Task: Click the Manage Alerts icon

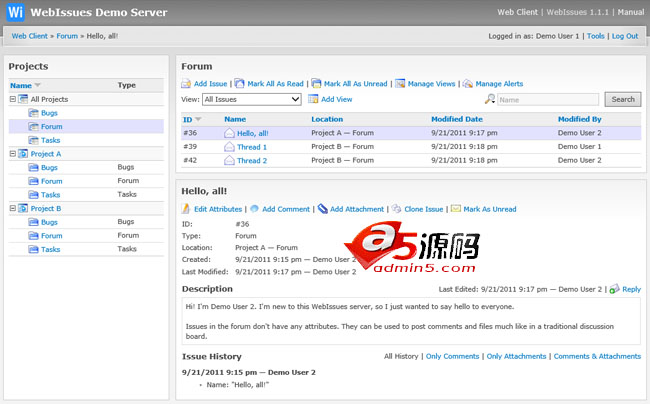Action: tap(468, 84)
